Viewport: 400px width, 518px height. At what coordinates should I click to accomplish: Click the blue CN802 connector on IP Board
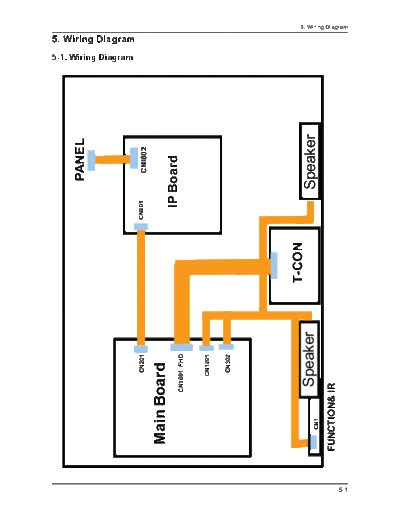[134, 158]
